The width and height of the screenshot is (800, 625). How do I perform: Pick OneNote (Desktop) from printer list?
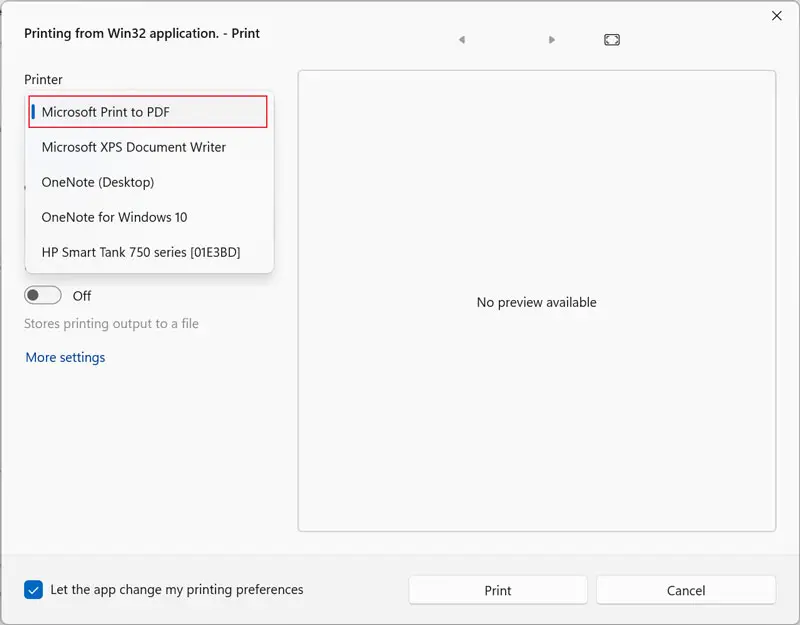(x=98, y=182)
